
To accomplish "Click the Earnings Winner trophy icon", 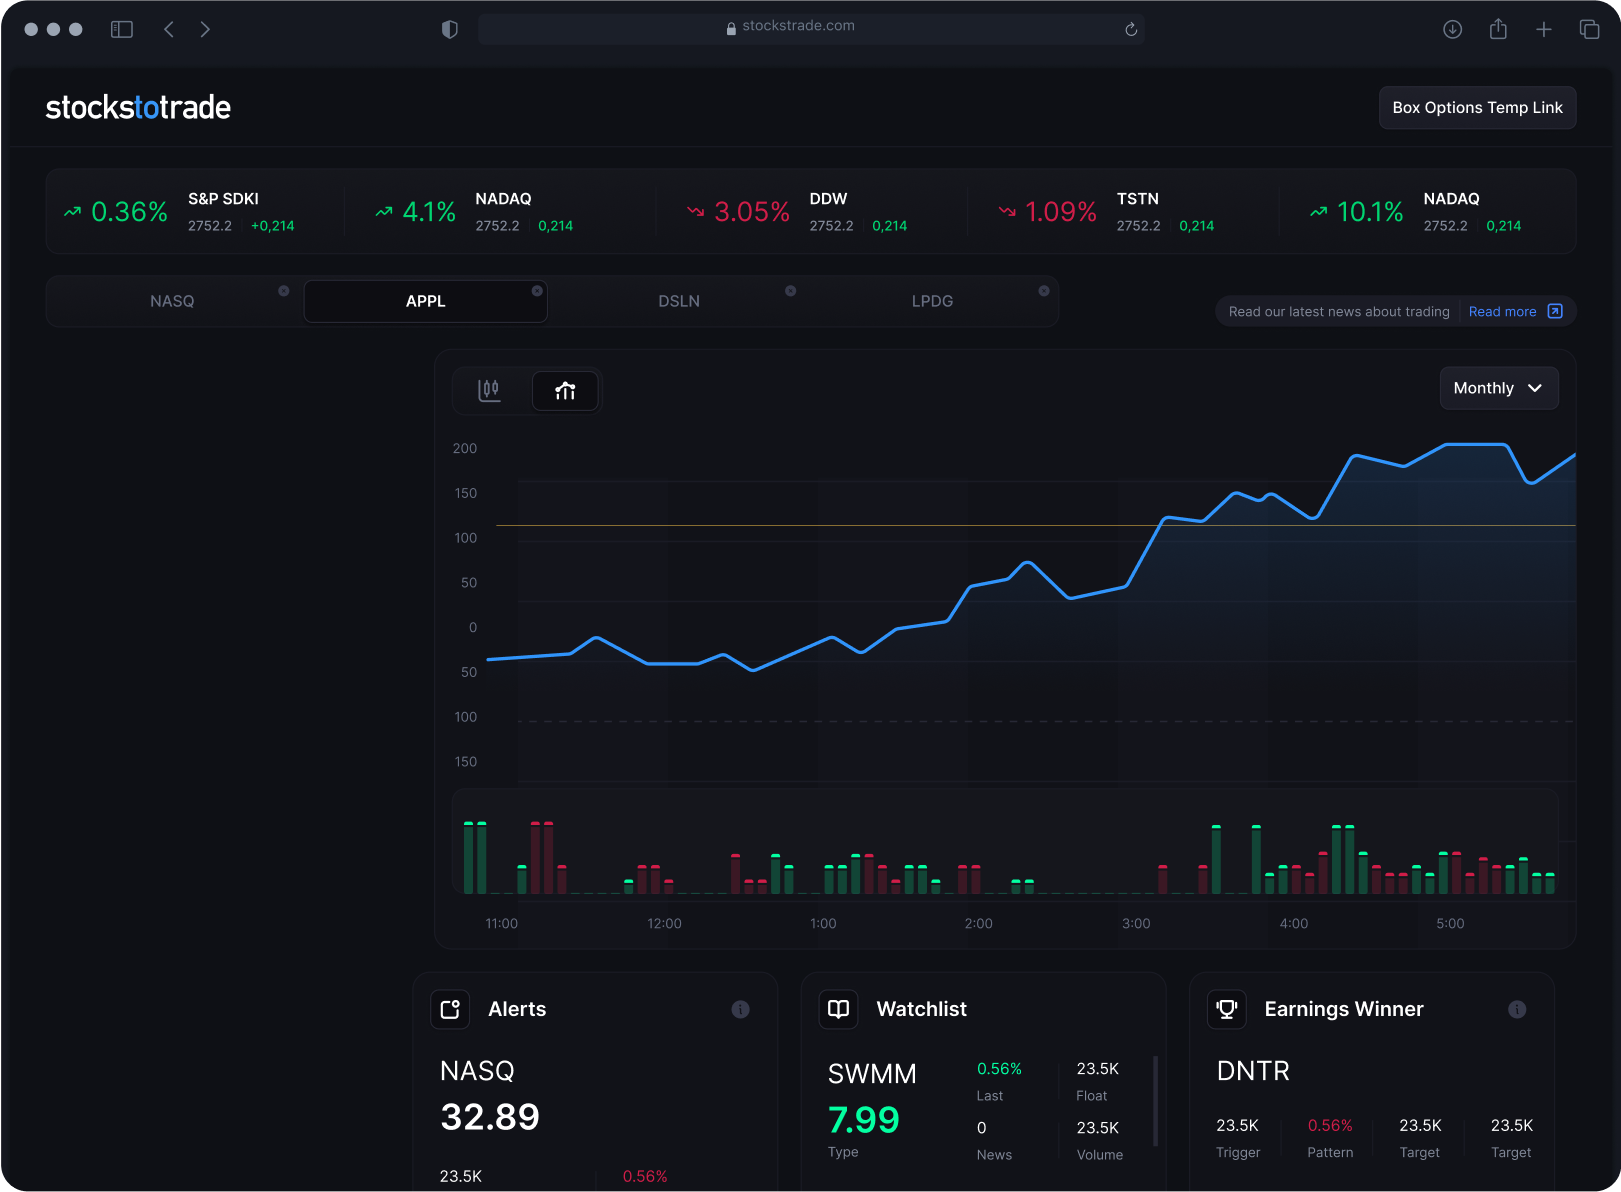I will (1227, 1009).
